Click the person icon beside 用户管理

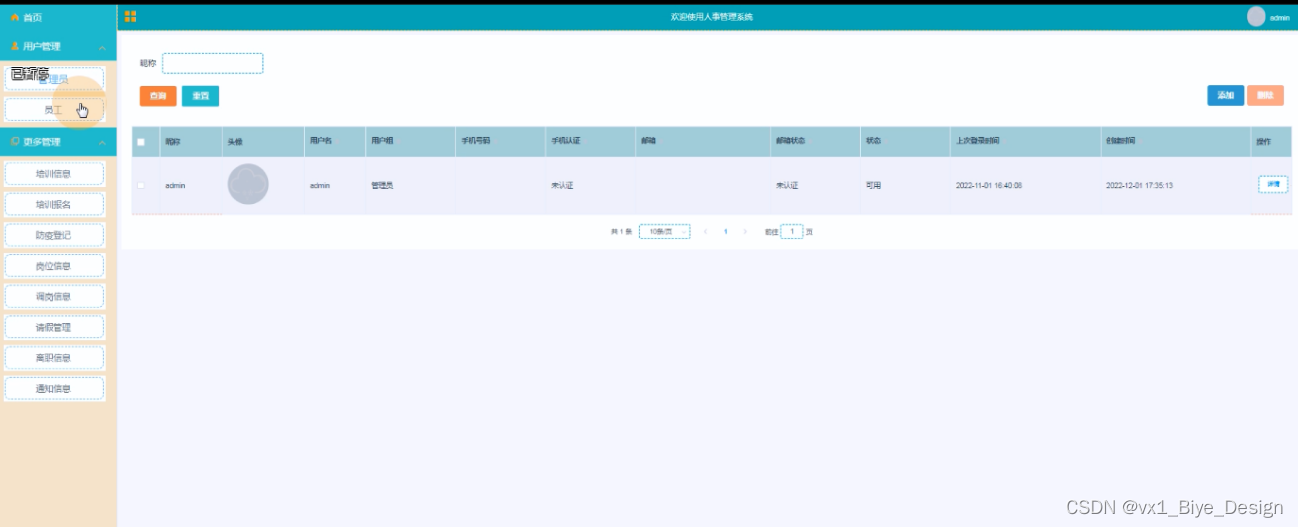14,46
